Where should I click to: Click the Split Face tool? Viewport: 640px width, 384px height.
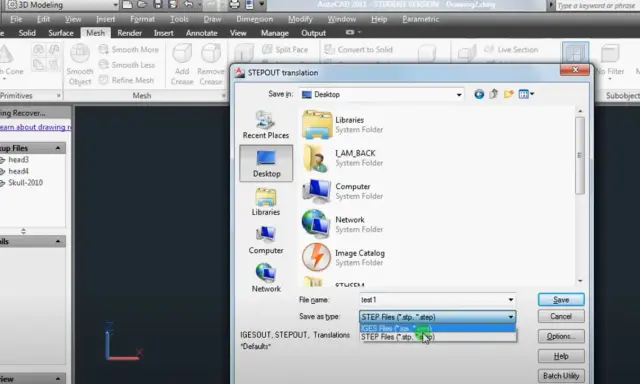[285, 49]
